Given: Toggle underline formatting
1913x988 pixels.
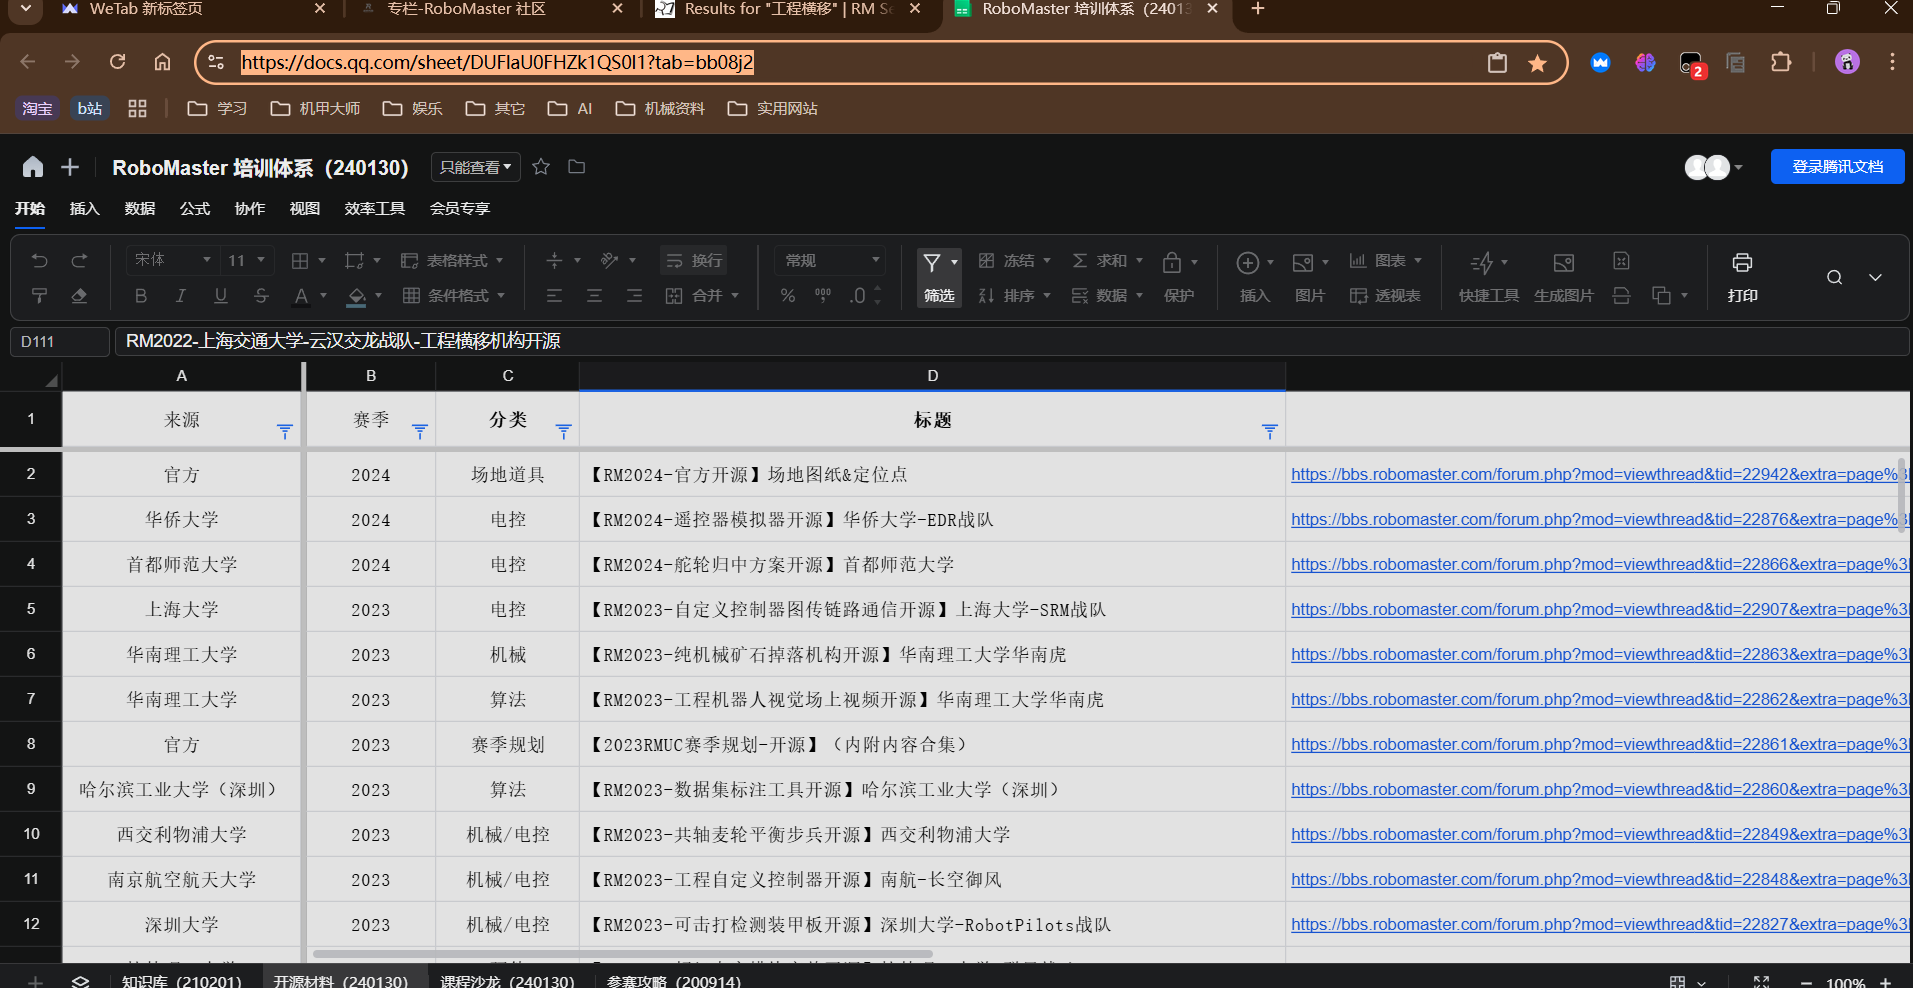Looking at the screenshot, I should click(221, 296).
